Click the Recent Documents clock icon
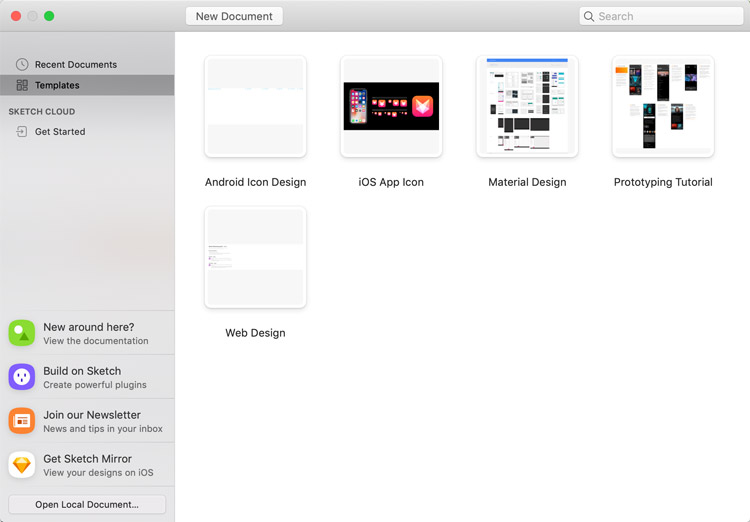750x522 pixels. coord(22,64)
